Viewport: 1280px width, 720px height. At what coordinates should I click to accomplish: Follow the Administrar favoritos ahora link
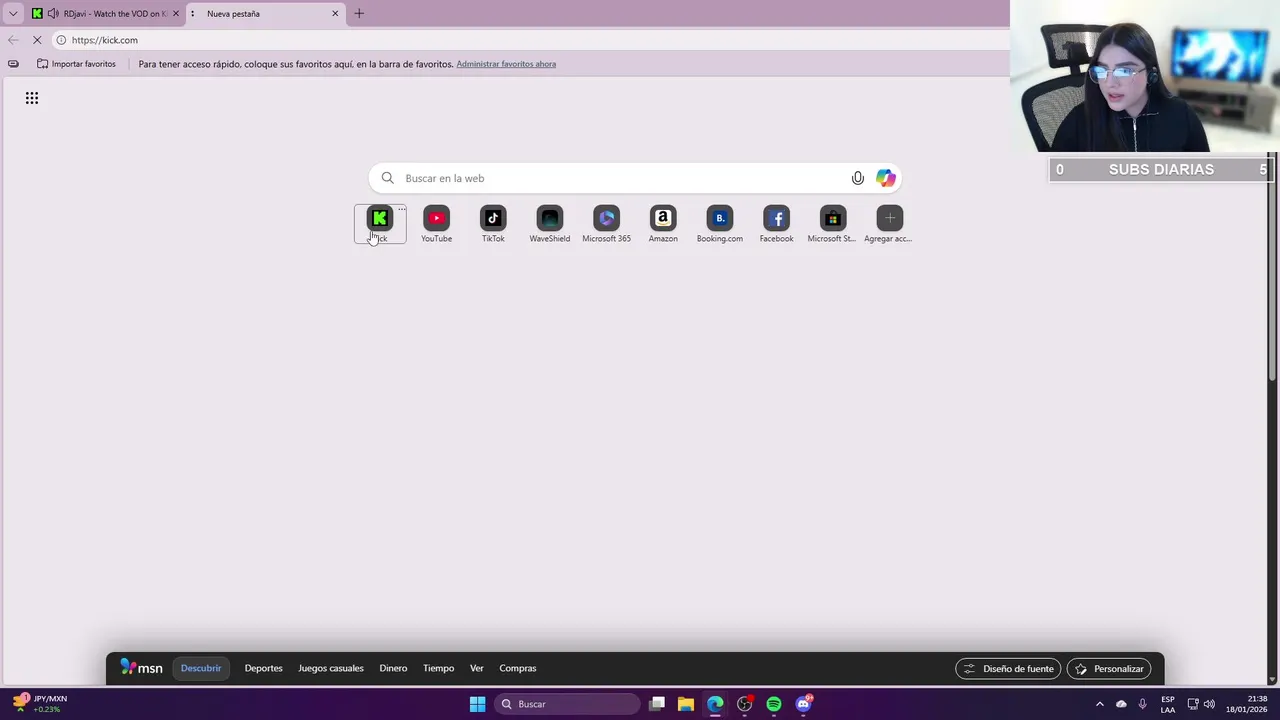pos(506,64)
